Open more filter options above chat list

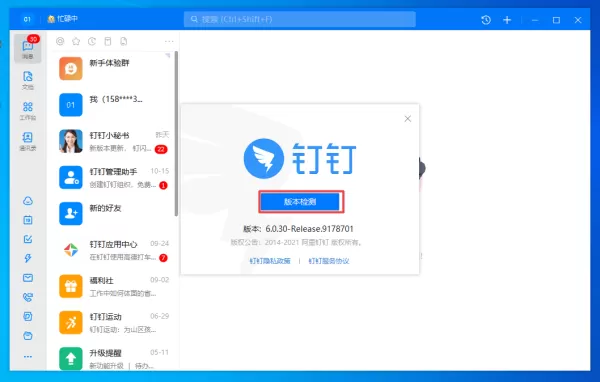[169, 41]
